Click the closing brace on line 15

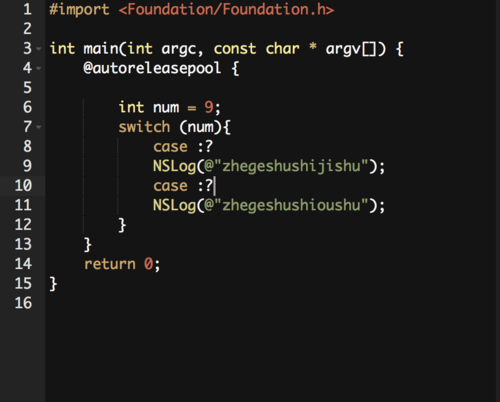coord(53,284)
